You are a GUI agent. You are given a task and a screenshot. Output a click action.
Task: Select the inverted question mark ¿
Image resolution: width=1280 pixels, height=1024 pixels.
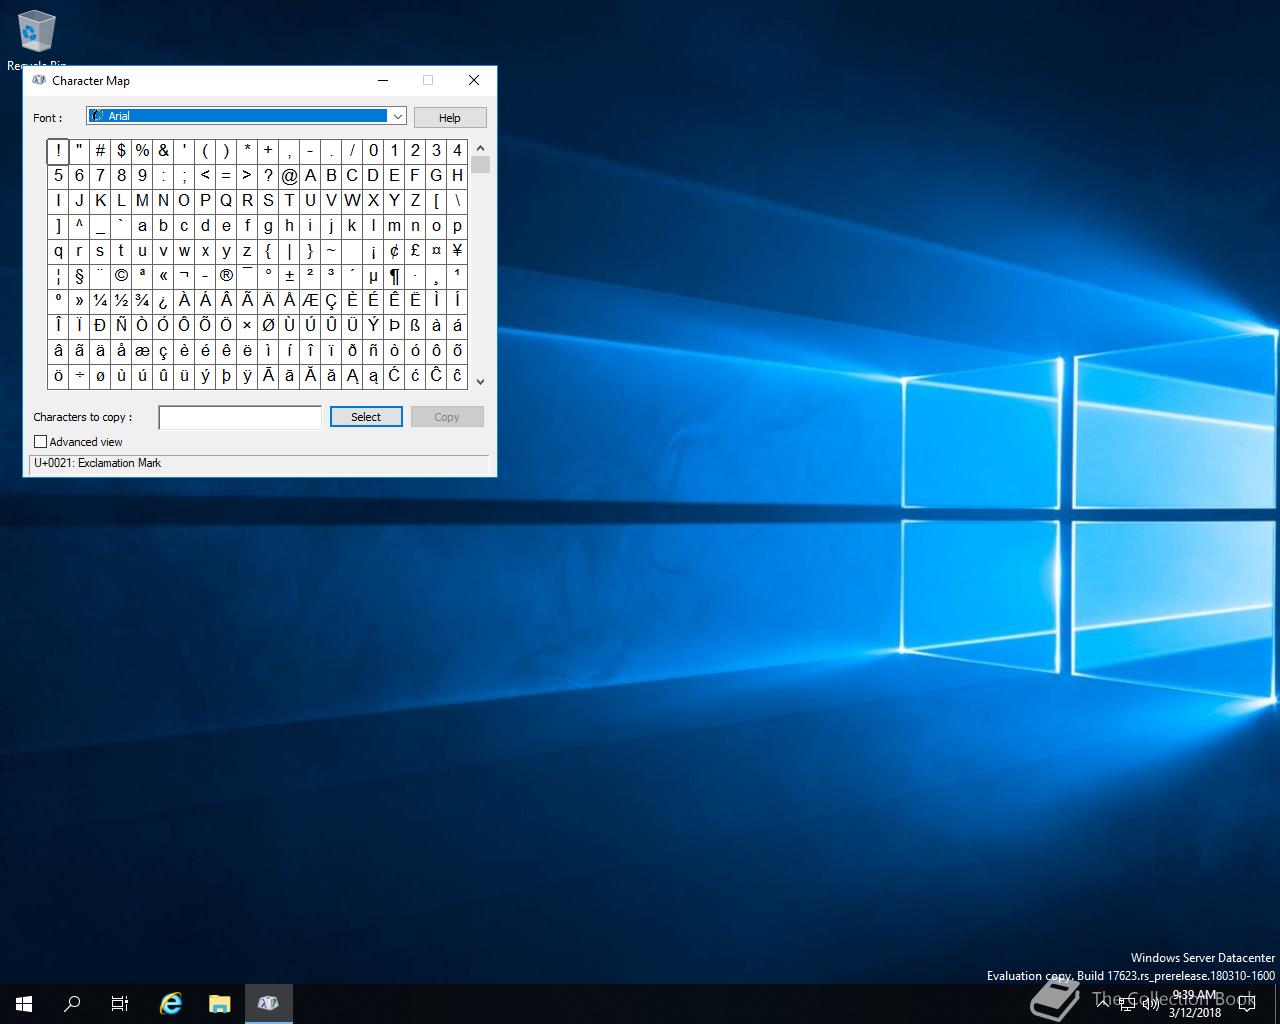163,300
